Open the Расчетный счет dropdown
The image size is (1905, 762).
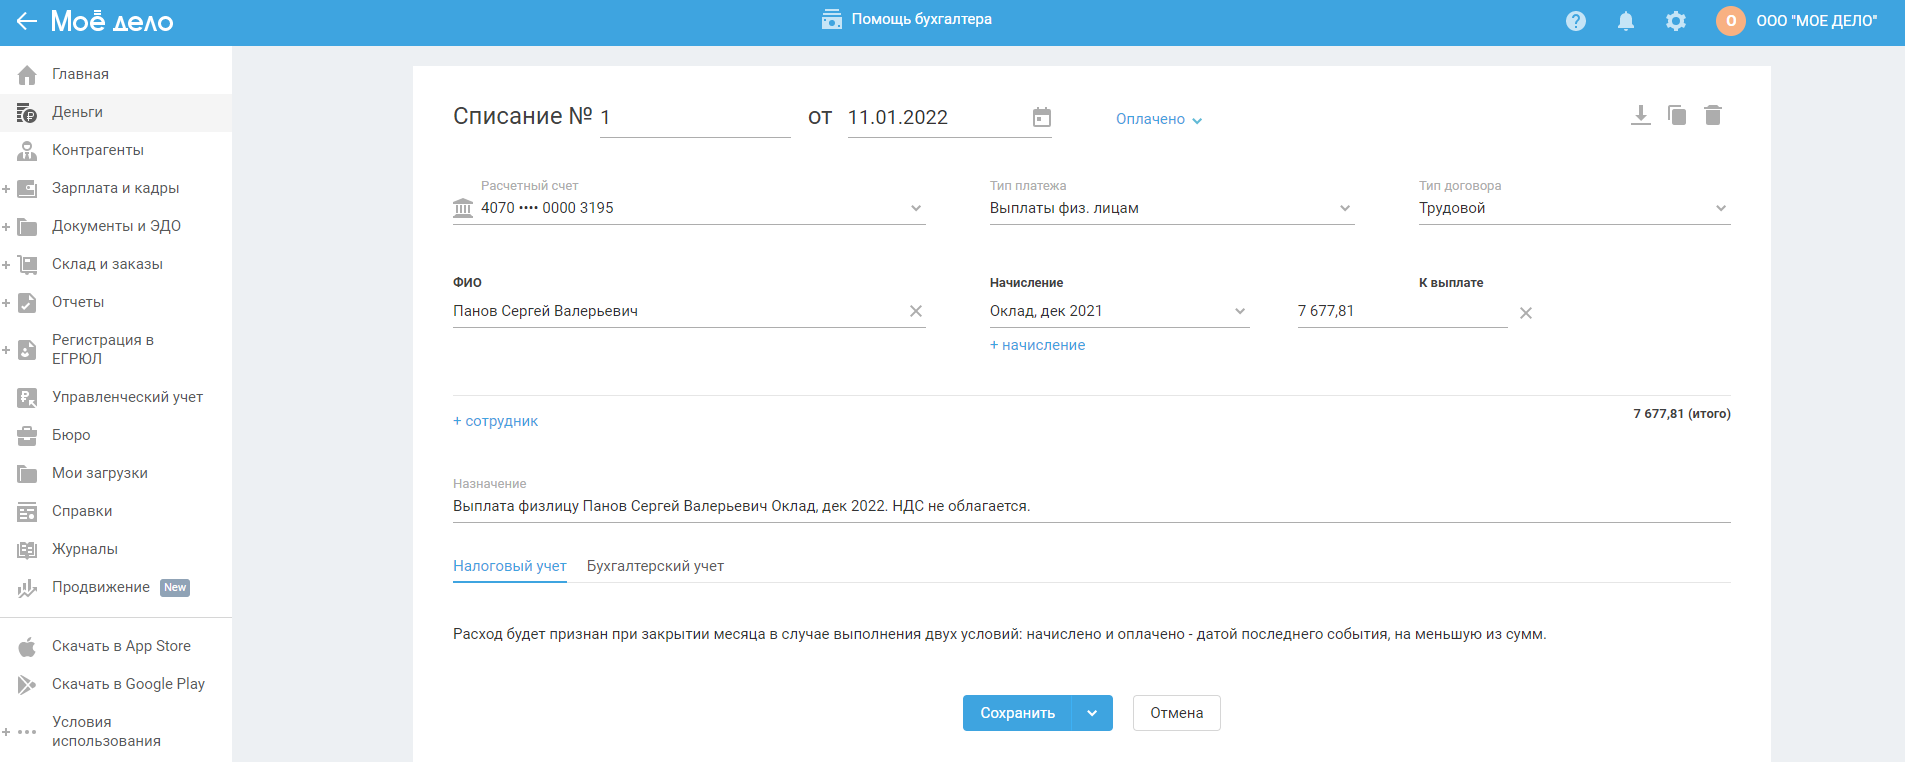(916, 208)
